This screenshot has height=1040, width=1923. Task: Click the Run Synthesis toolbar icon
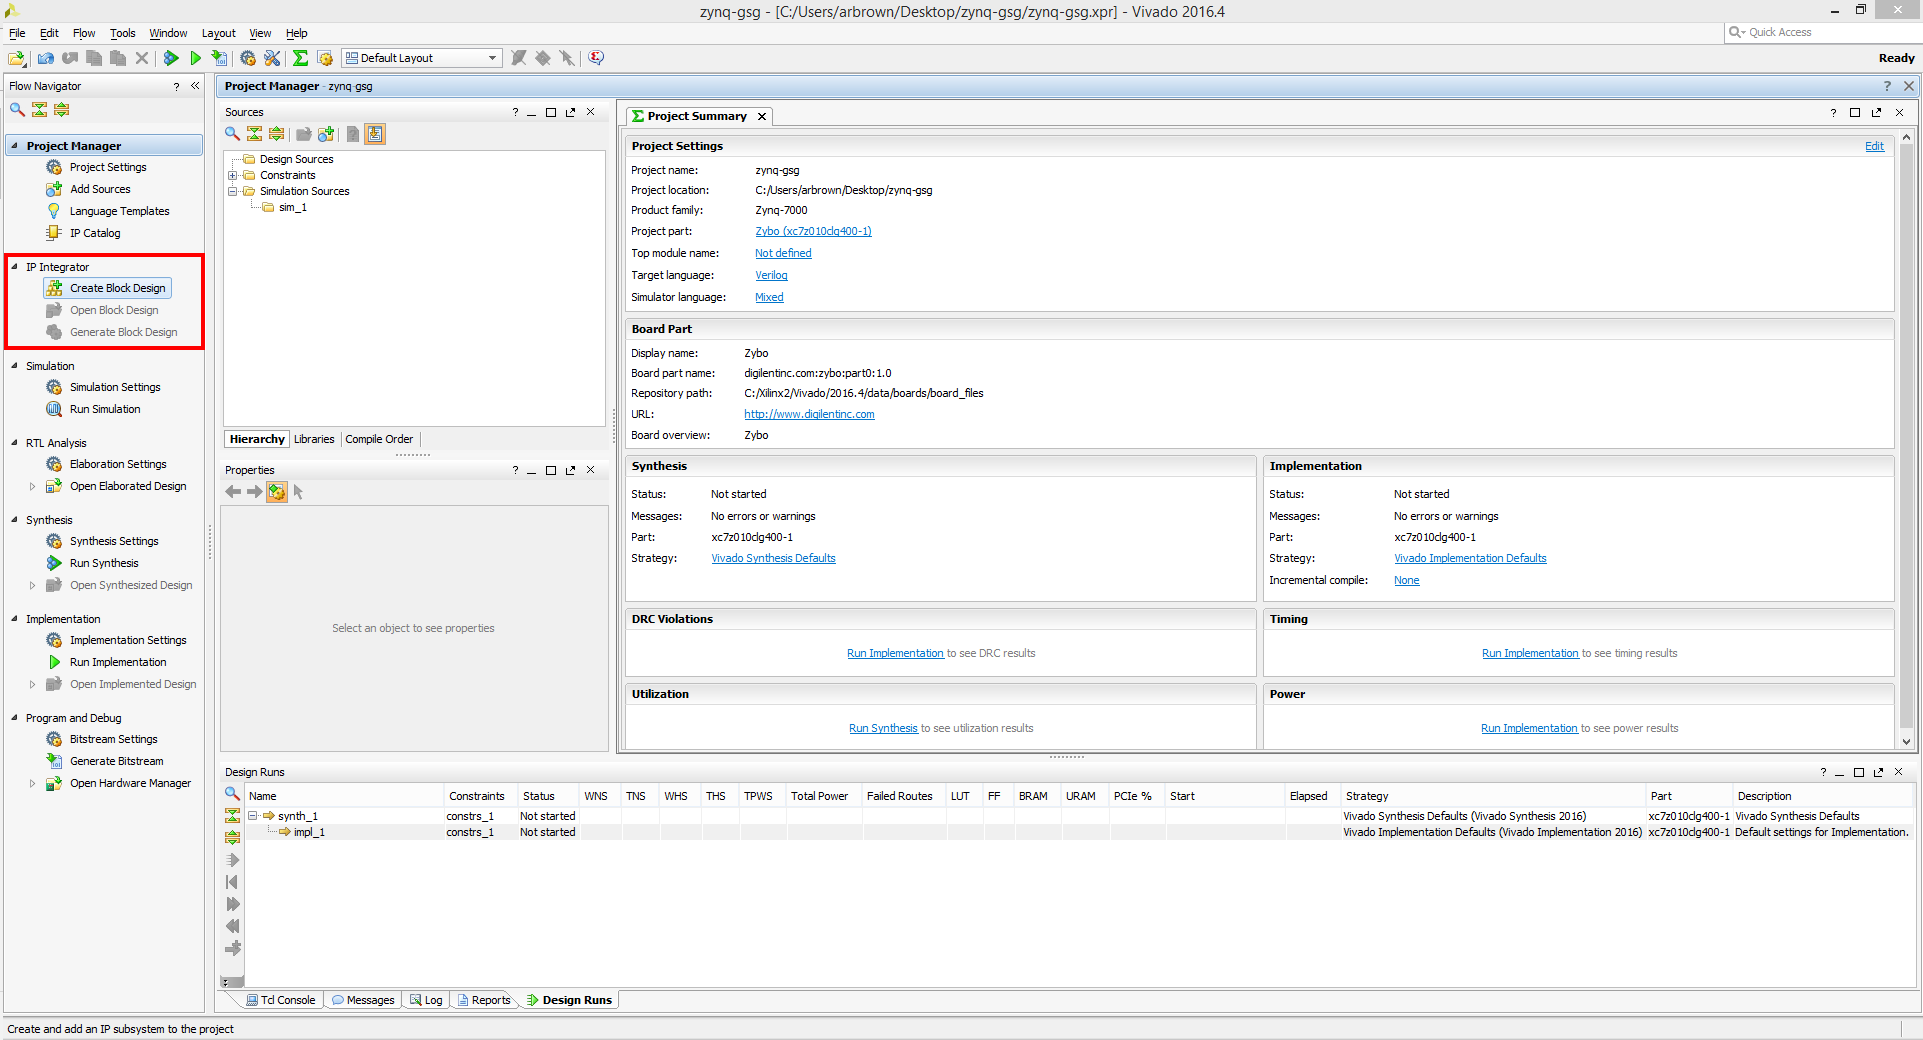[171, 58]
